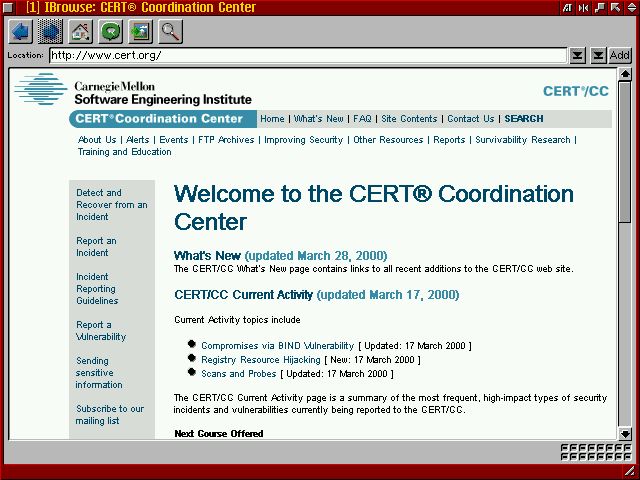
Task: Click the network status indicator grid
Action: pos(596,453)
